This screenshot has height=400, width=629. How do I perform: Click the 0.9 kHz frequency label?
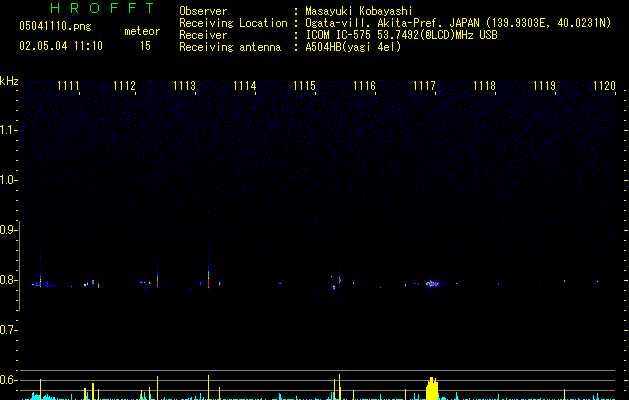8,230
